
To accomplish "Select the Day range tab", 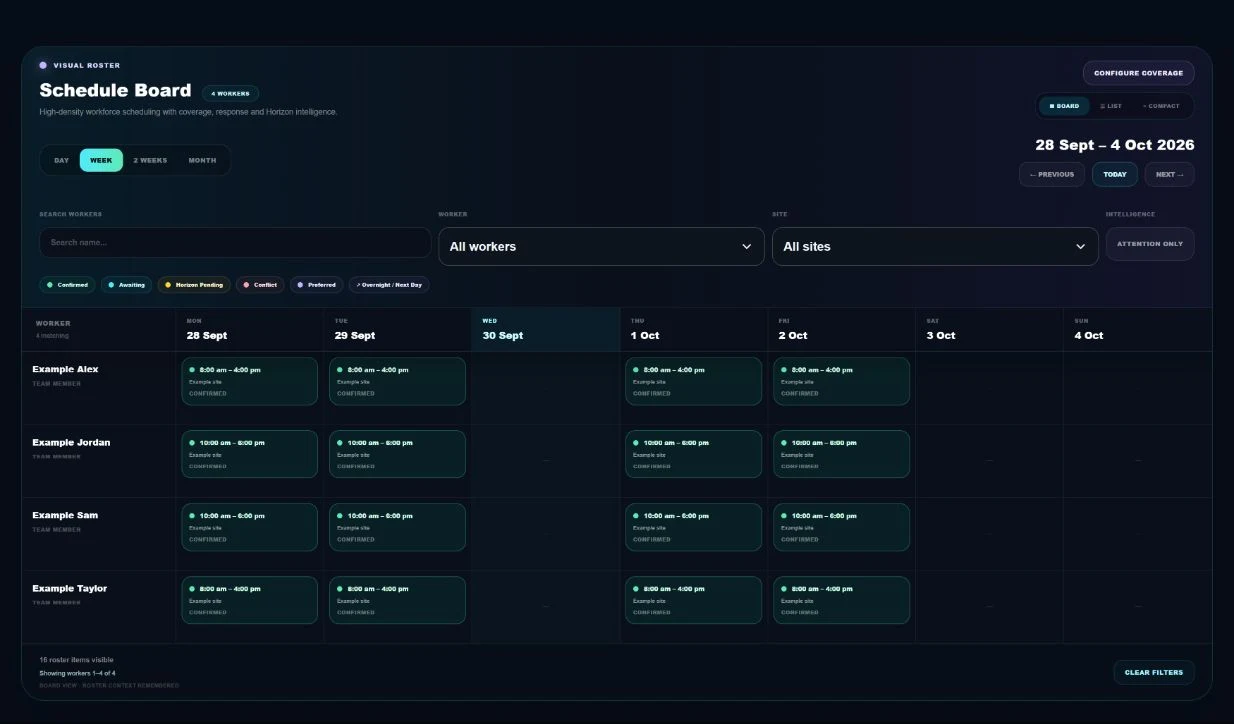I will [x=62, y=160].
